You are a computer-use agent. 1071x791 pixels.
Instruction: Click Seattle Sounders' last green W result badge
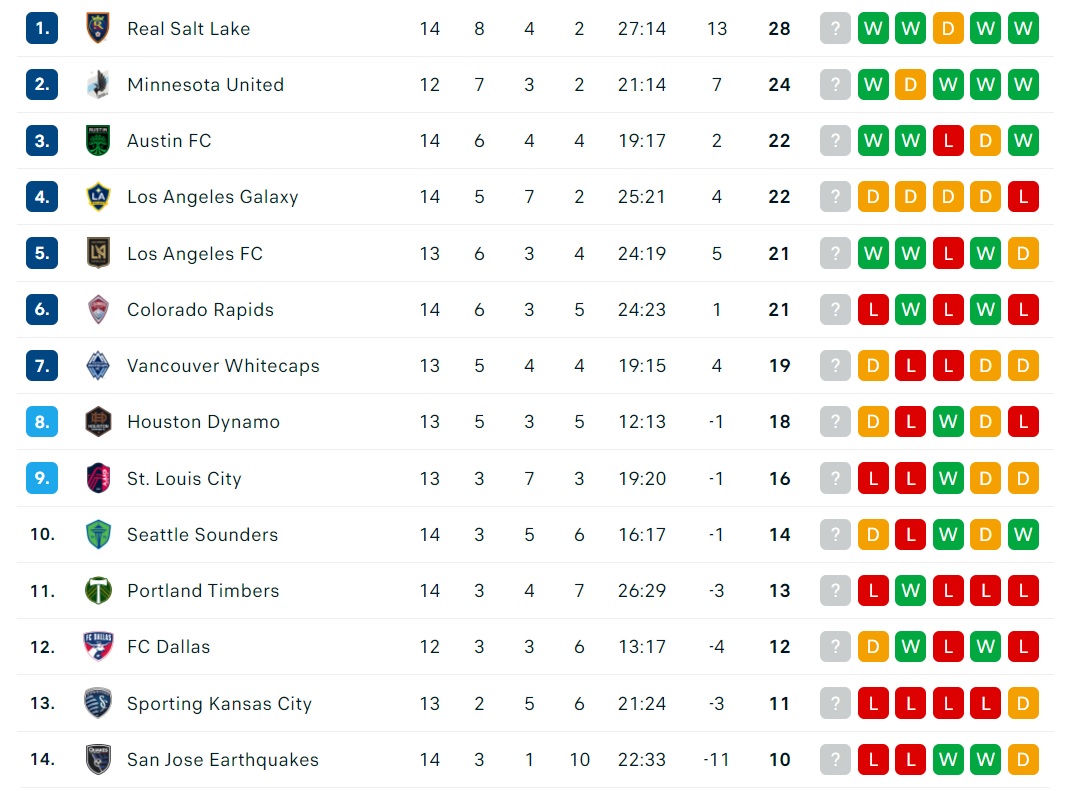1023,534
